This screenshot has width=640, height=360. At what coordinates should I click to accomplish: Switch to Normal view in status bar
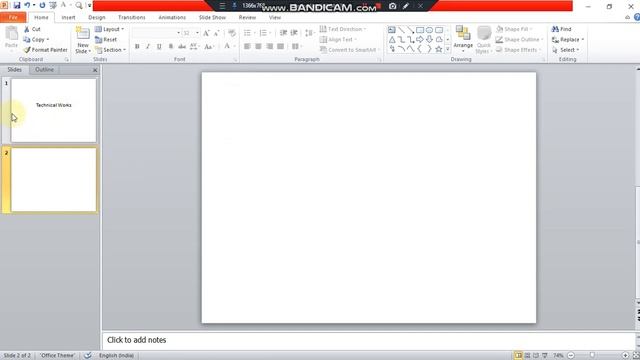[518, 356]
